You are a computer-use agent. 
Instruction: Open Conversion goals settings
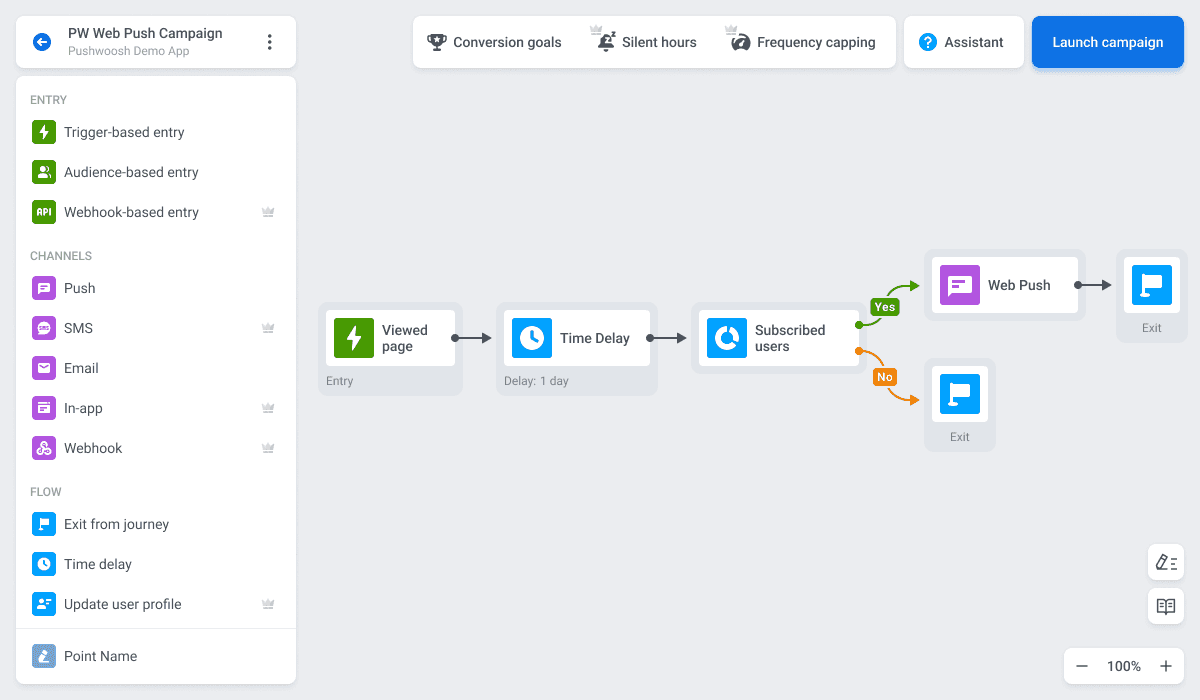tap(494, 42)
